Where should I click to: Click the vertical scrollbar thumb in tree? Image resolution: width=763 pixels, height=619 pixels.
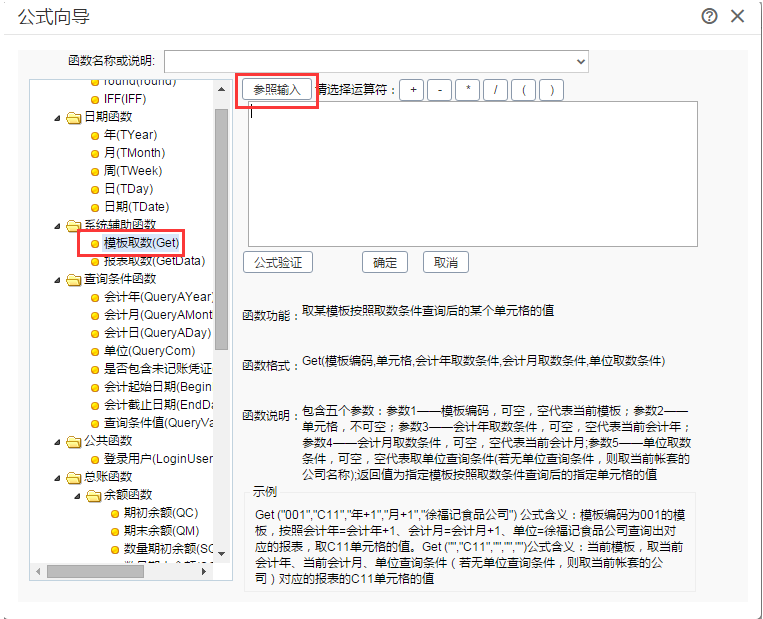pyautogui.click(x=221, y=229)
